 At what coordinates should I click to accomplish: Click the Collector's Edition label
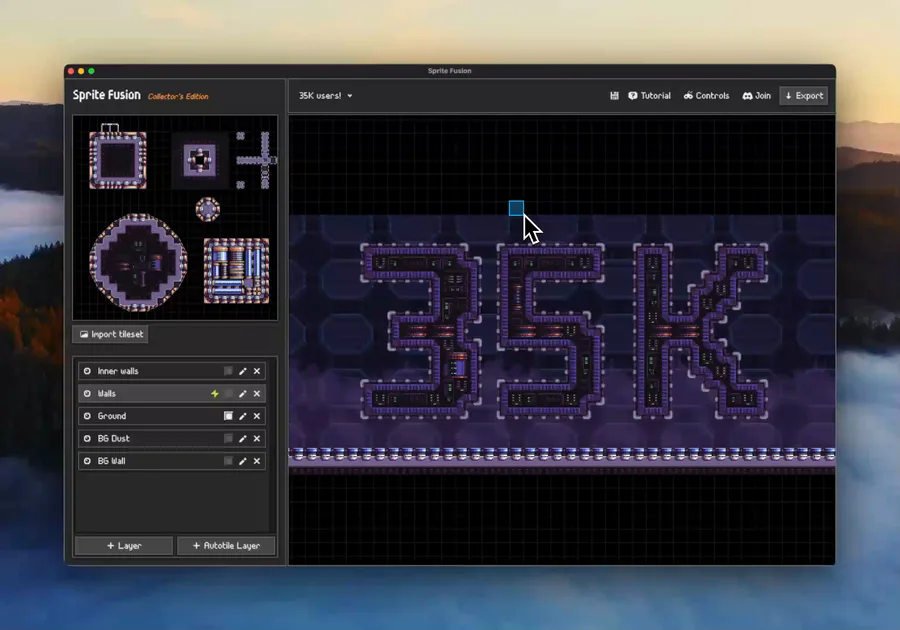pyautogui.click(x=178, y=96)
